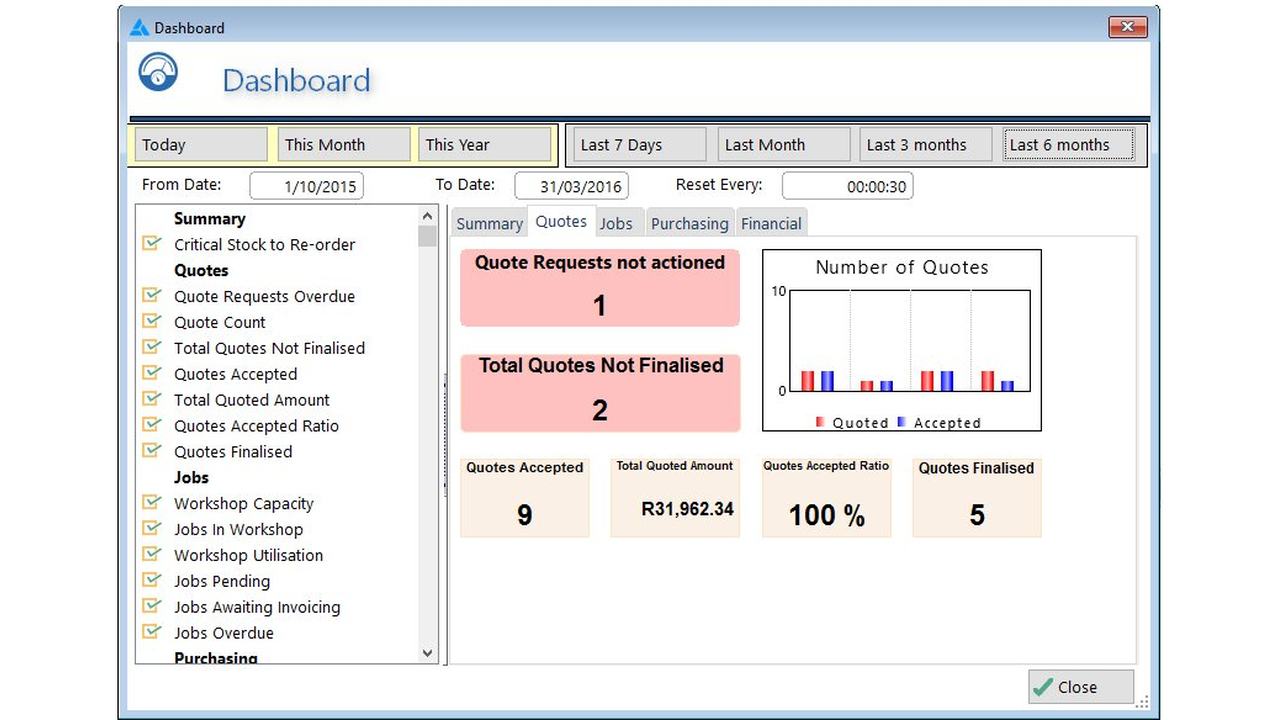The width and height of the screenshot is (1280, 720).
Task: Toggle Jobs Pending checkbox
Action: [152, 581]
